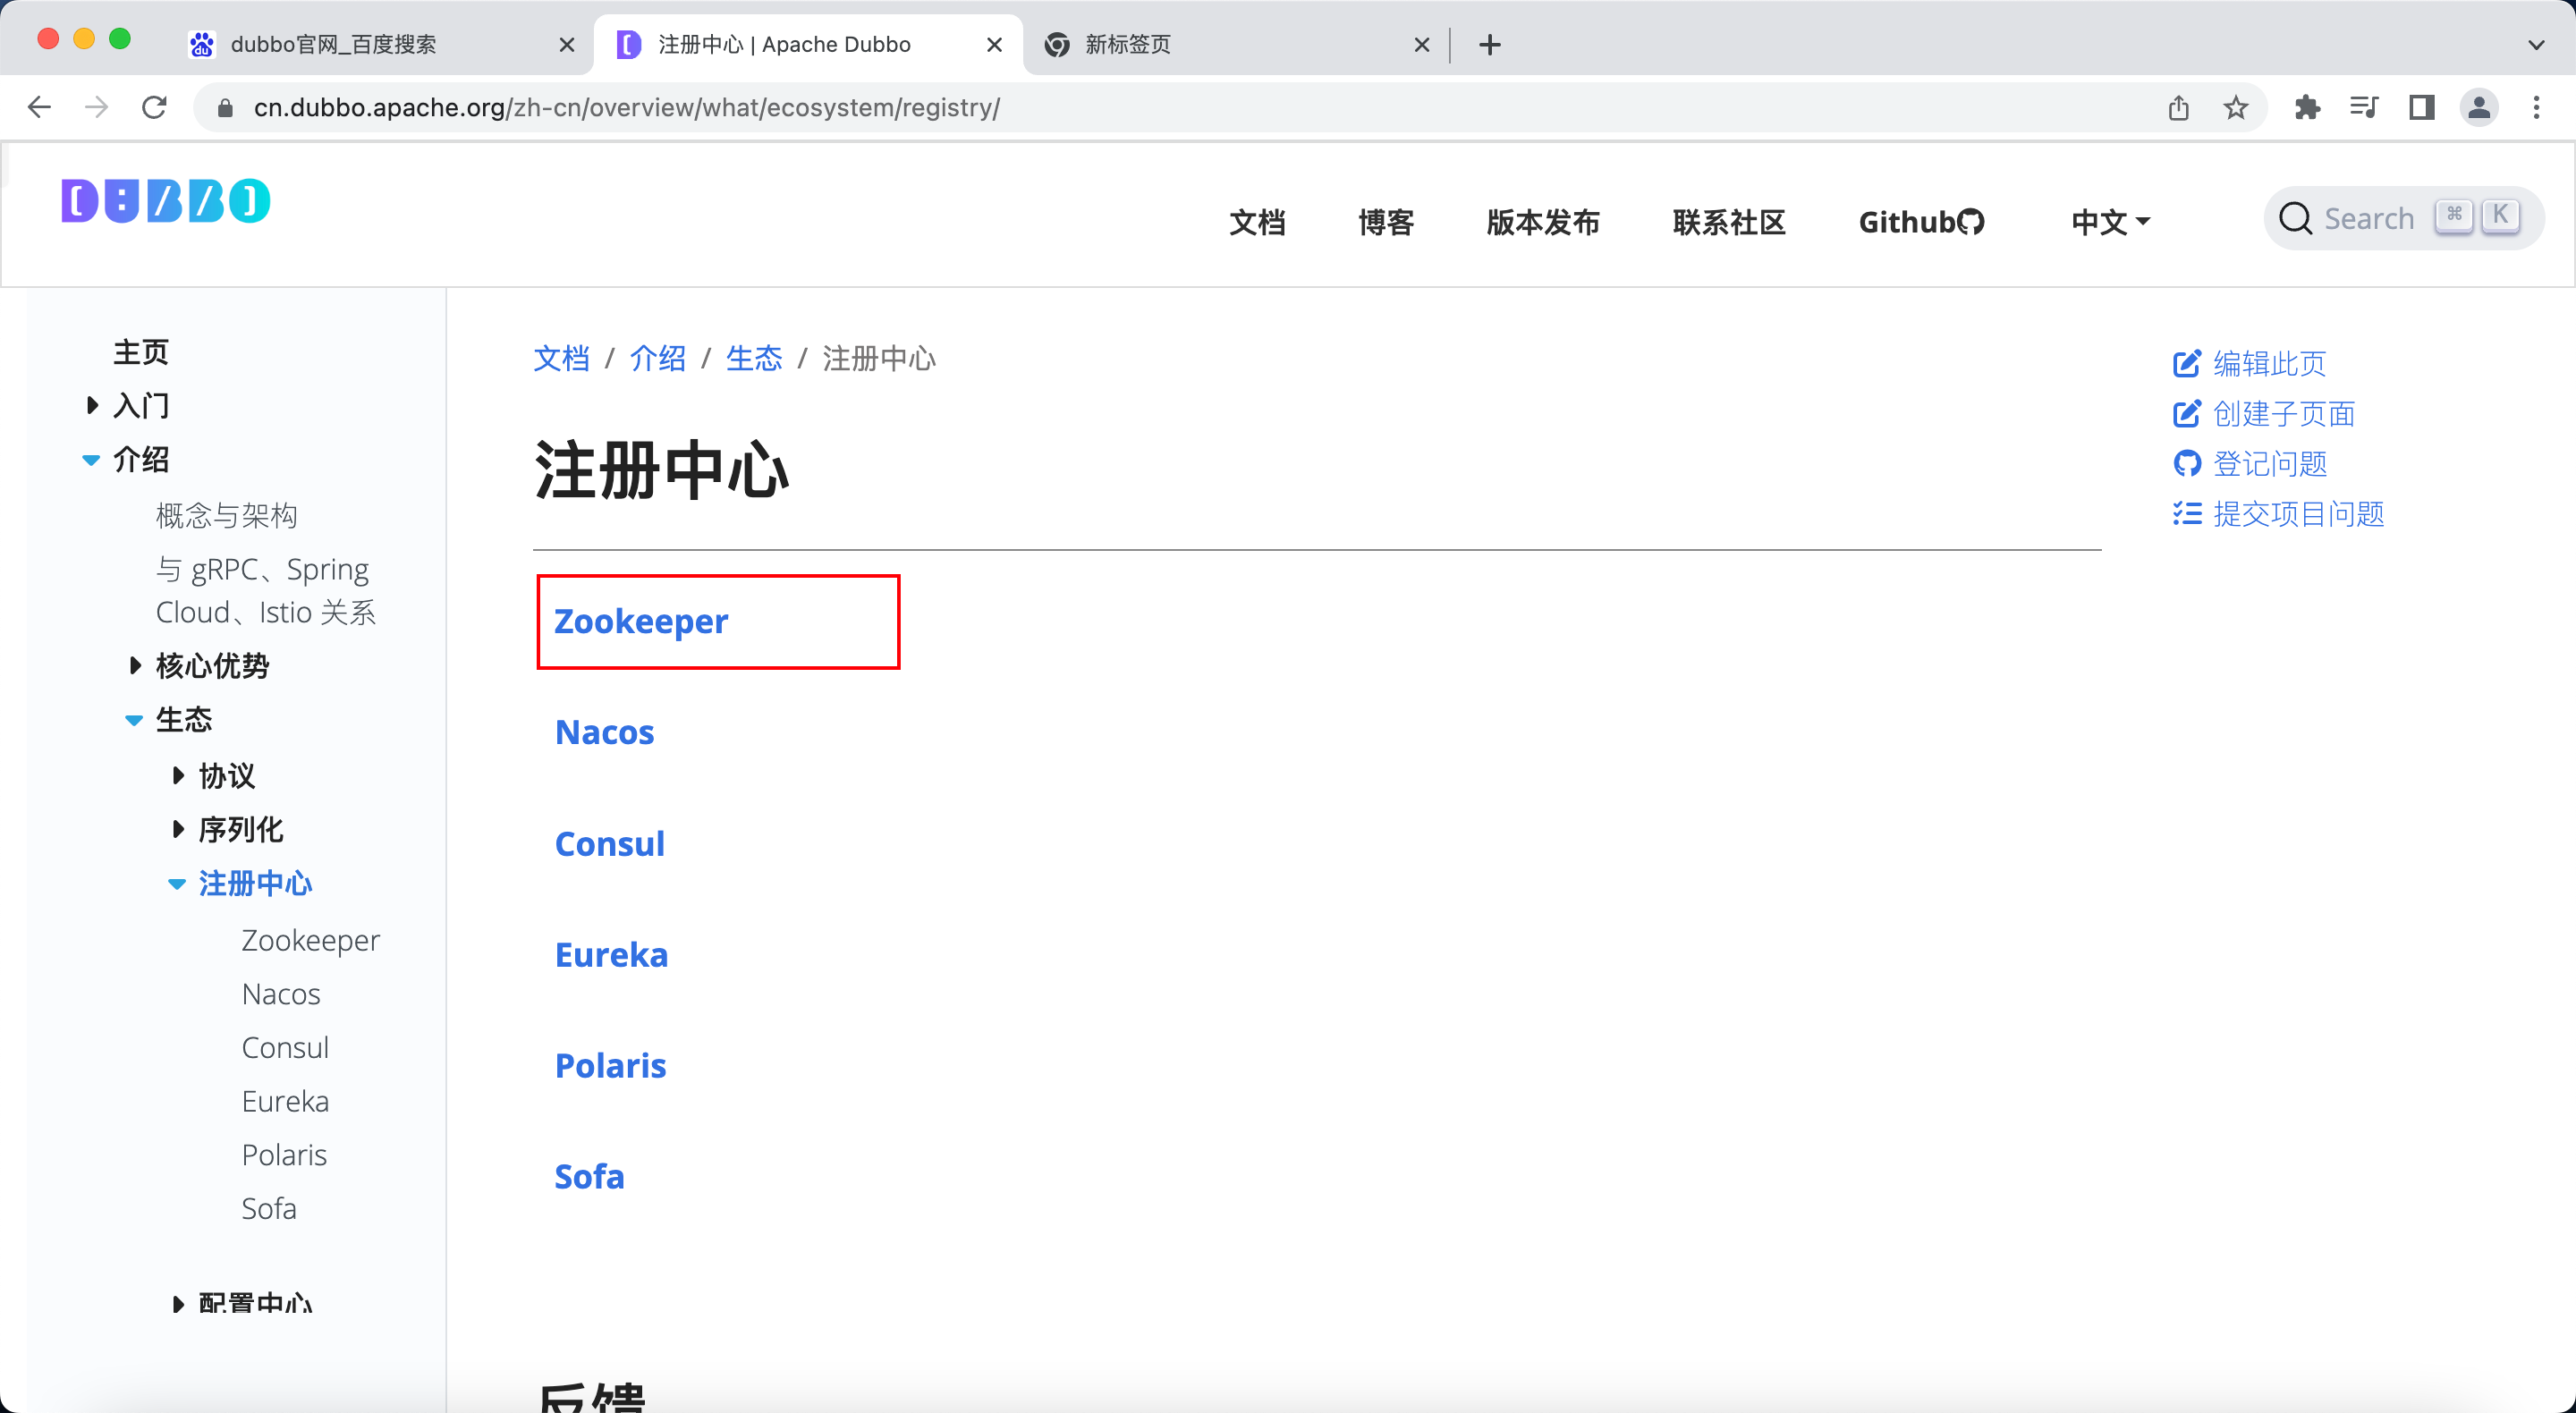Open the tab search chevron at top right

2536,45
